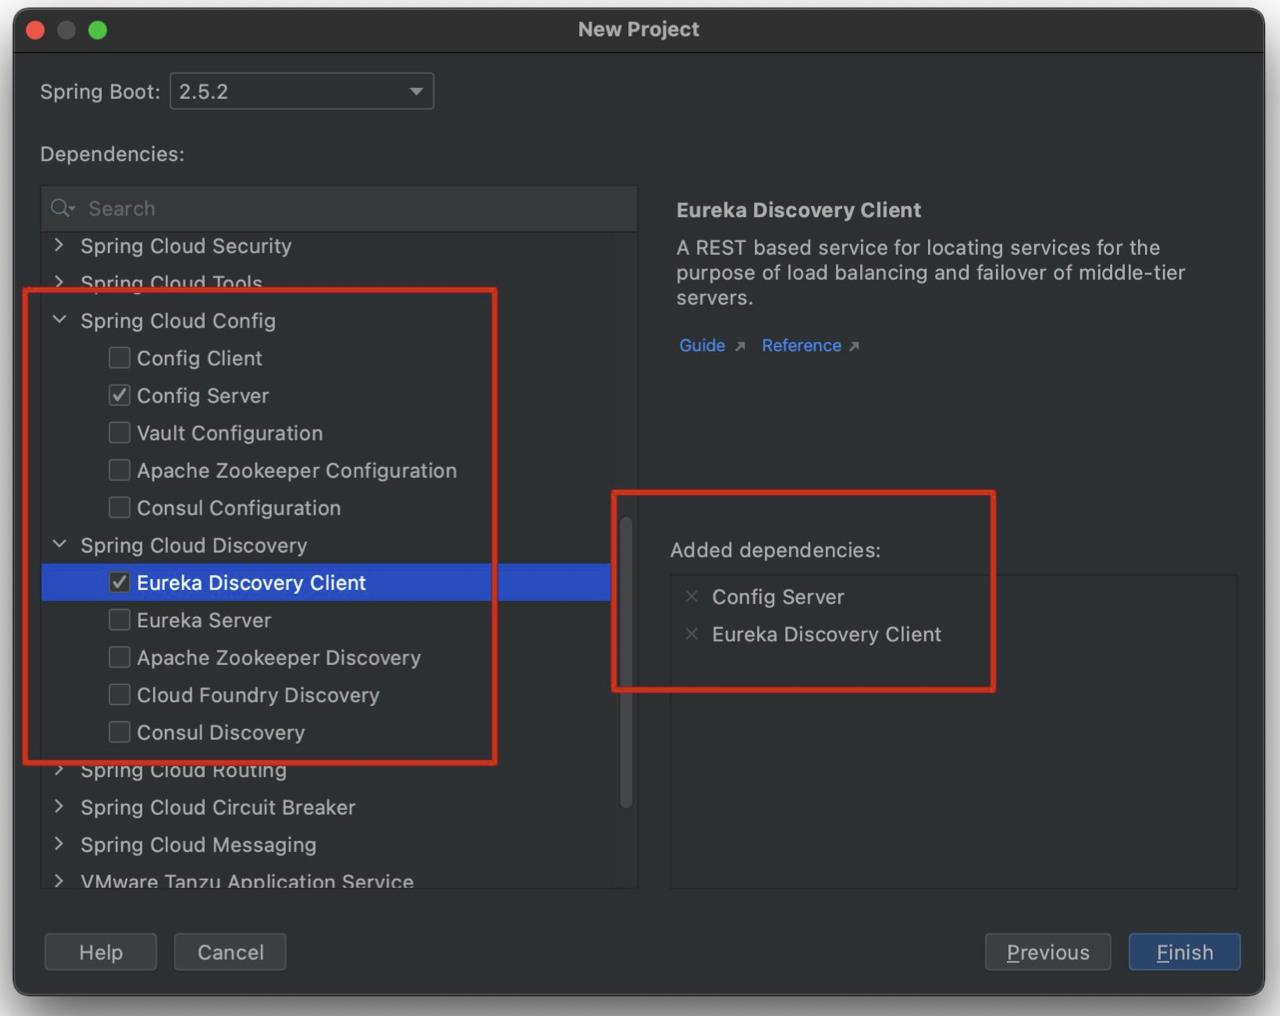Screen dimensions: 1280x1016
Task: Click the Consul Discovery label text
Action: pos(221,733)
